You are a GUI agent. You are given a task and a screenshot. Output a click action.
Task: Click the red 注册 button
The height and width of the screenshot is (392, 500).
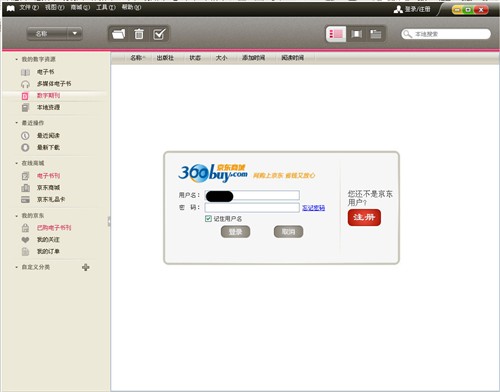[x=364, y=217]
